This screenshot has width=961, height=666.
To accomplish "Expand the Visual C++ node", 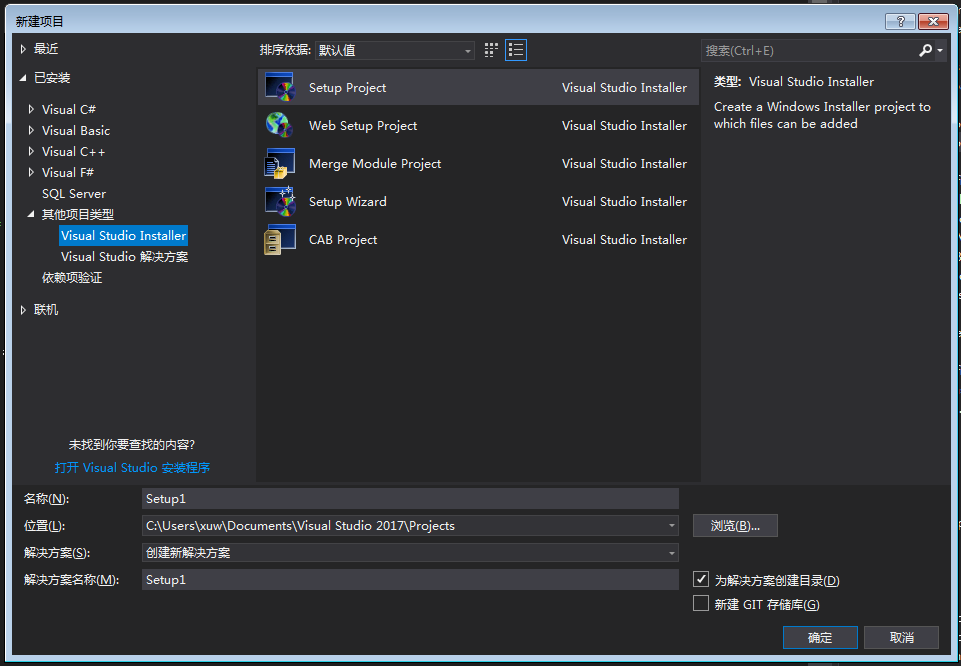I will tap(31, 151).
